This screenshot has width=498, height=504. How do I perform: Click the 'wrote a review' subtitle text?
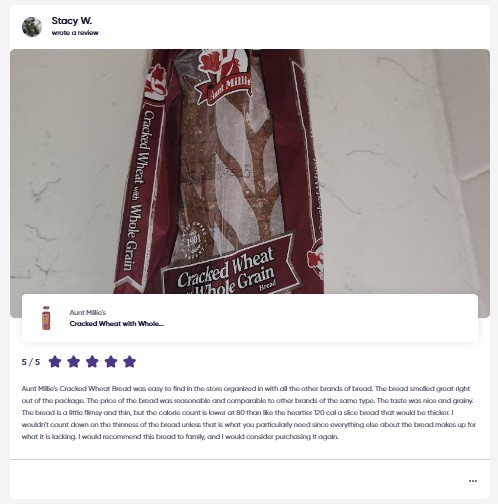coord(75,33)
